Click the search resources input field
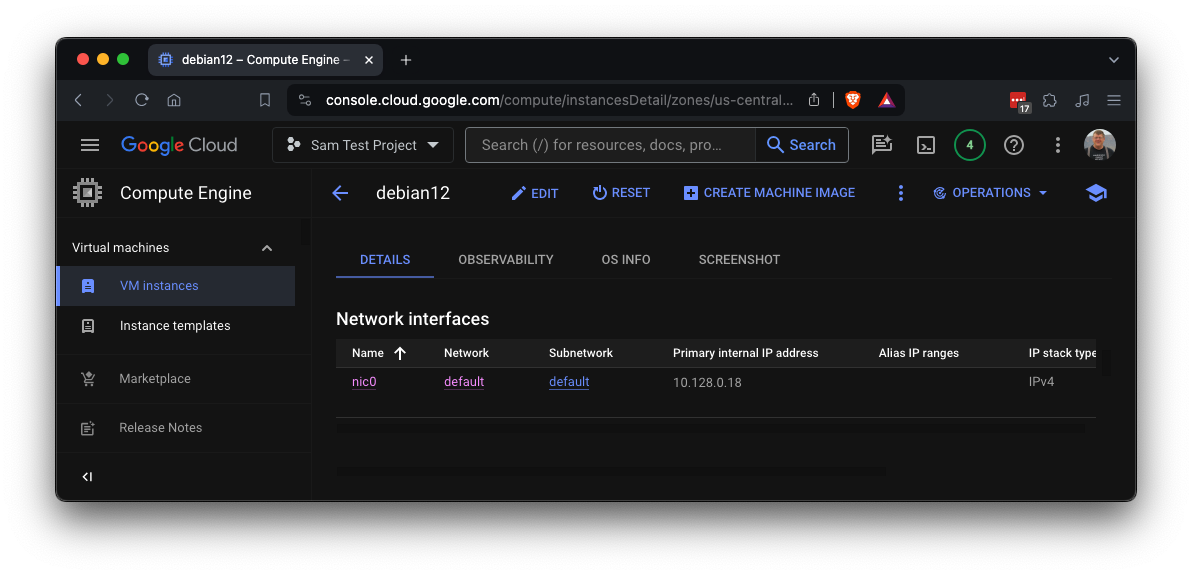The image size is (1192, 575). [x=609, y=145]
